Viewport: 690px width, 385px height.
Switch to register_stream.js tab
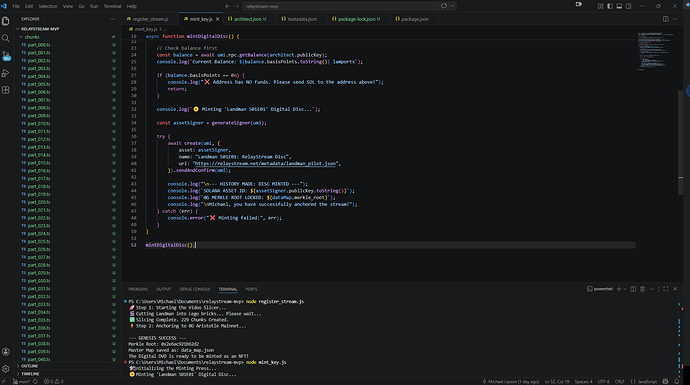click(150, 19)
